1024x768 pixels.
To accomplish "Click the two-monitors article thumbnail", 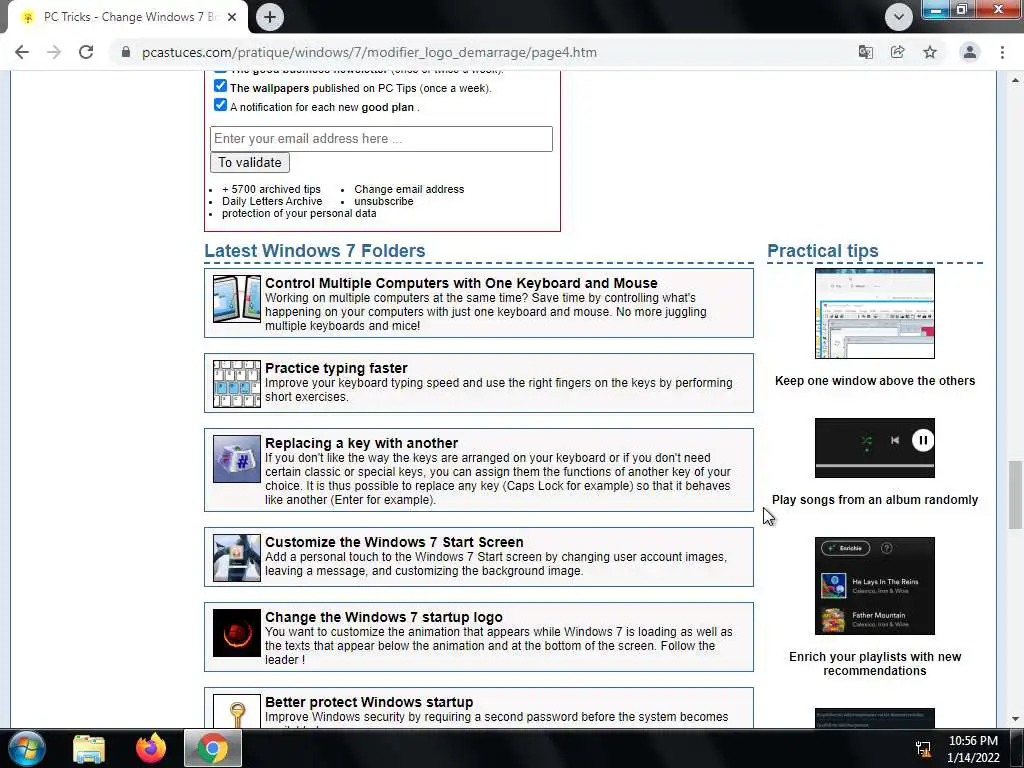I will 236,298.
